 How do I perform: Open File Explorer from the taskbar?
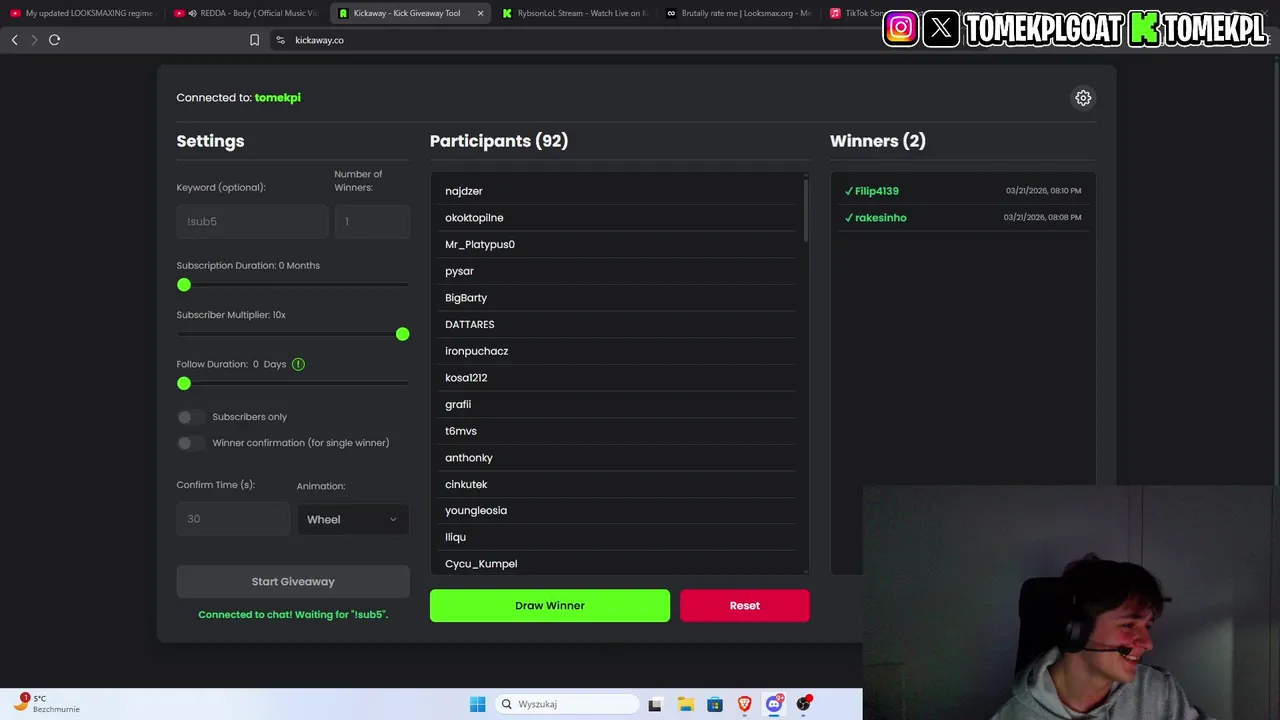[685, 704]
